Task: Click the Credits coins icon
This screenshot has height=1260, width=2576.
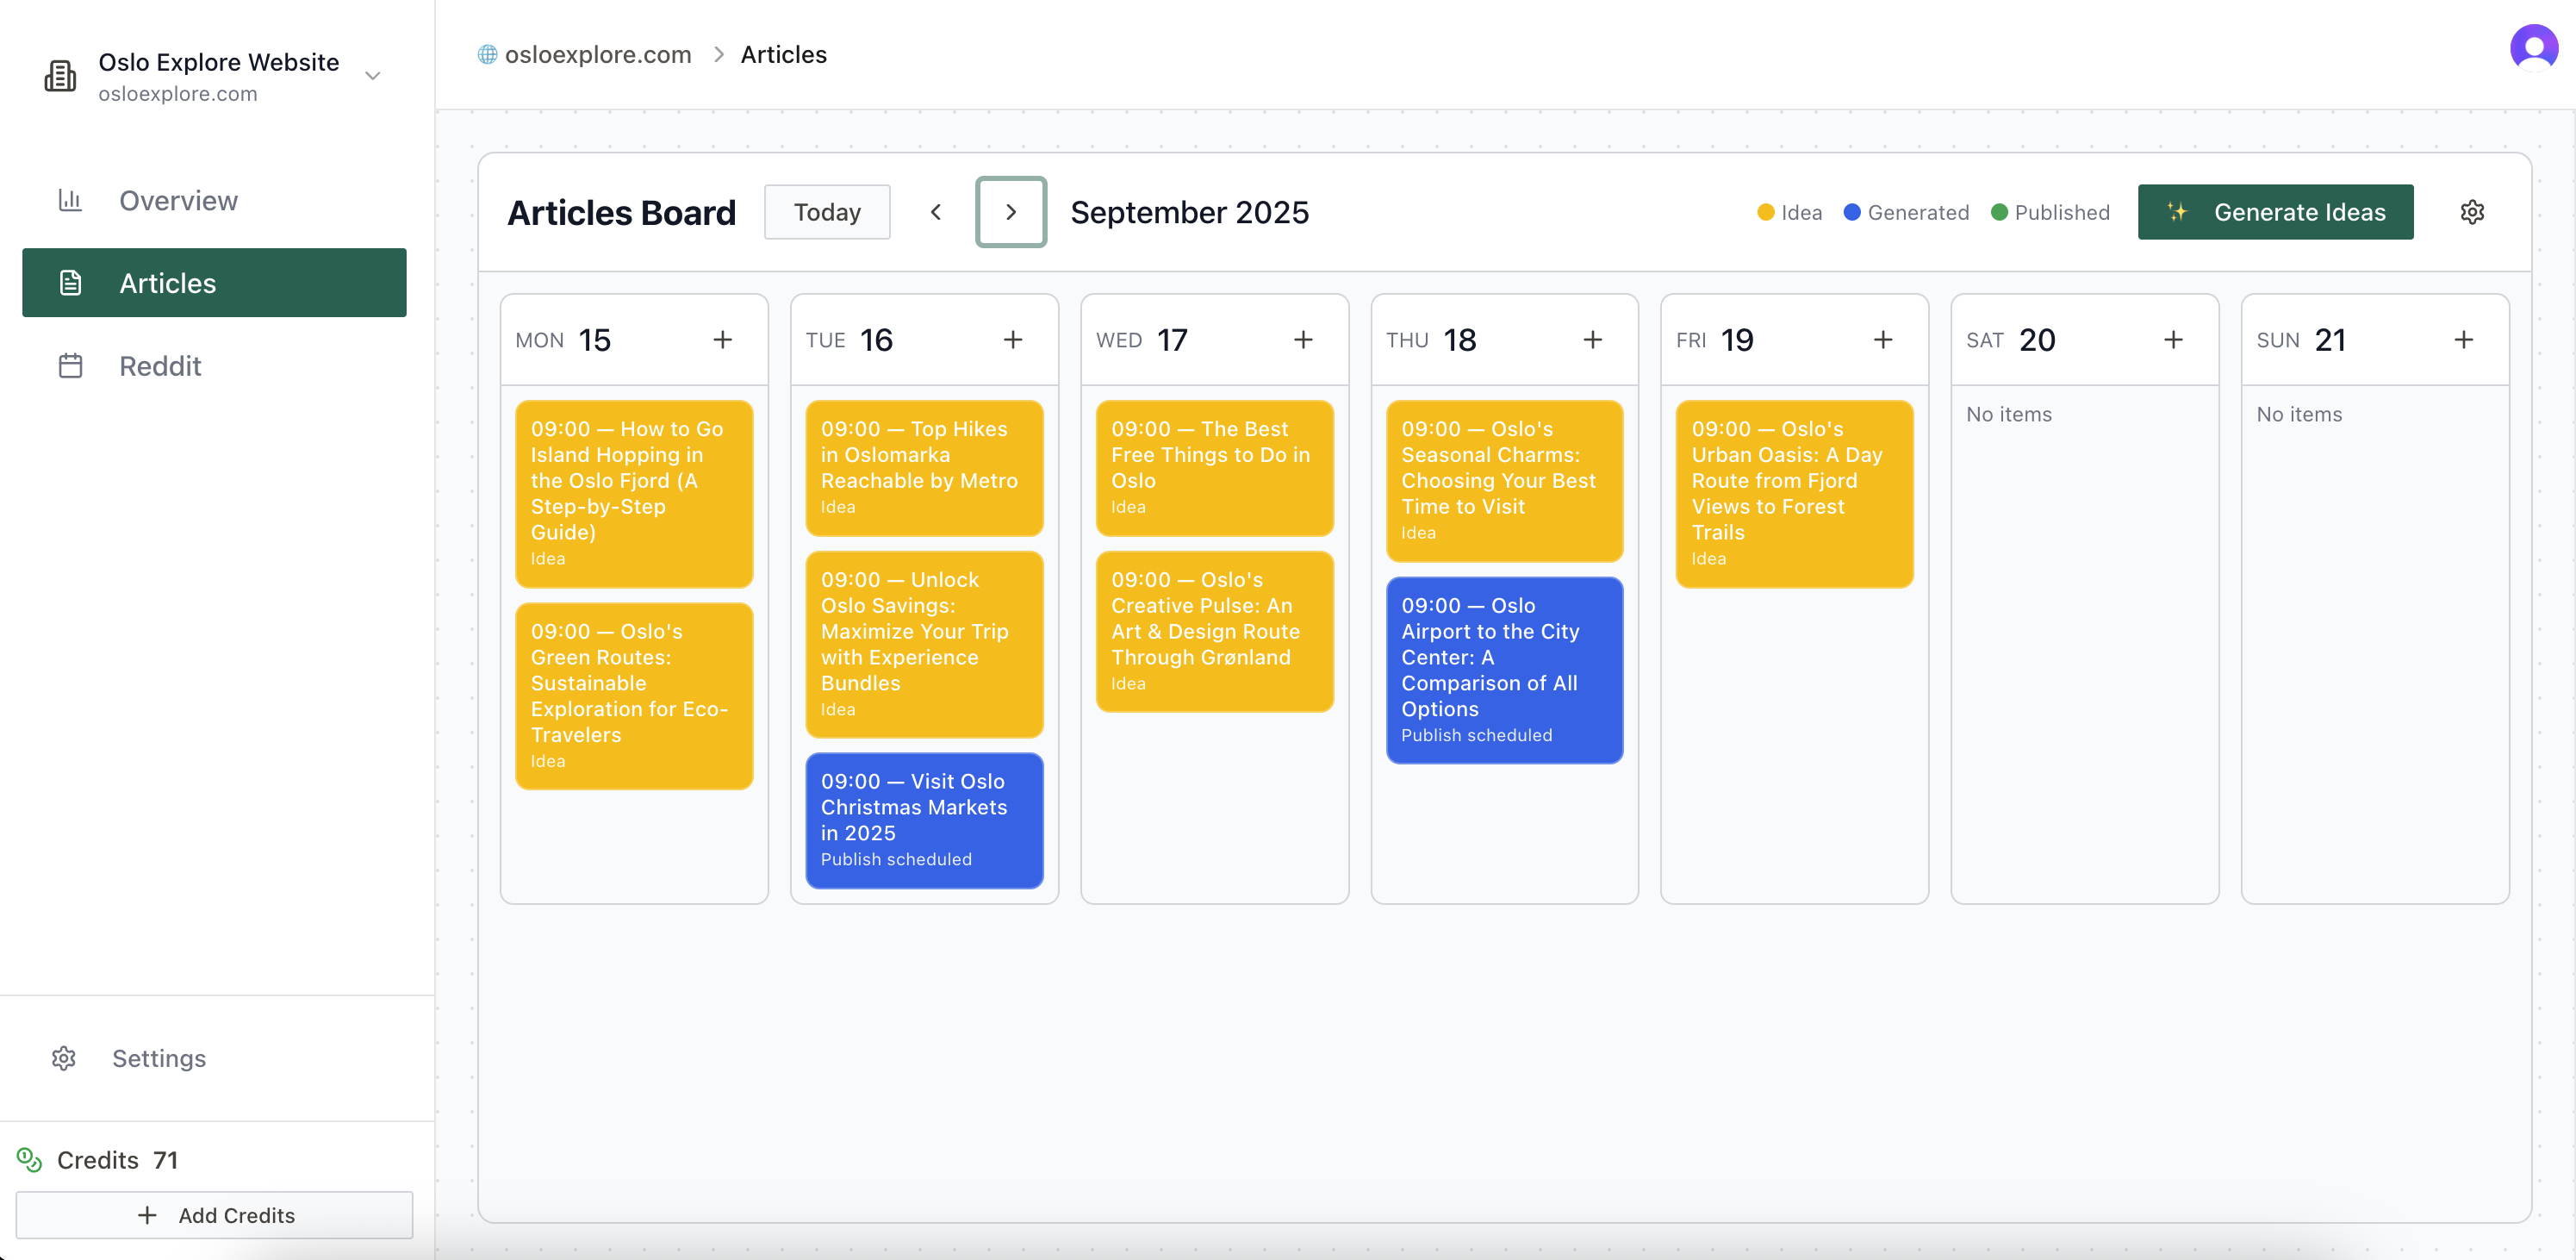Action: tap(29, 1159)
